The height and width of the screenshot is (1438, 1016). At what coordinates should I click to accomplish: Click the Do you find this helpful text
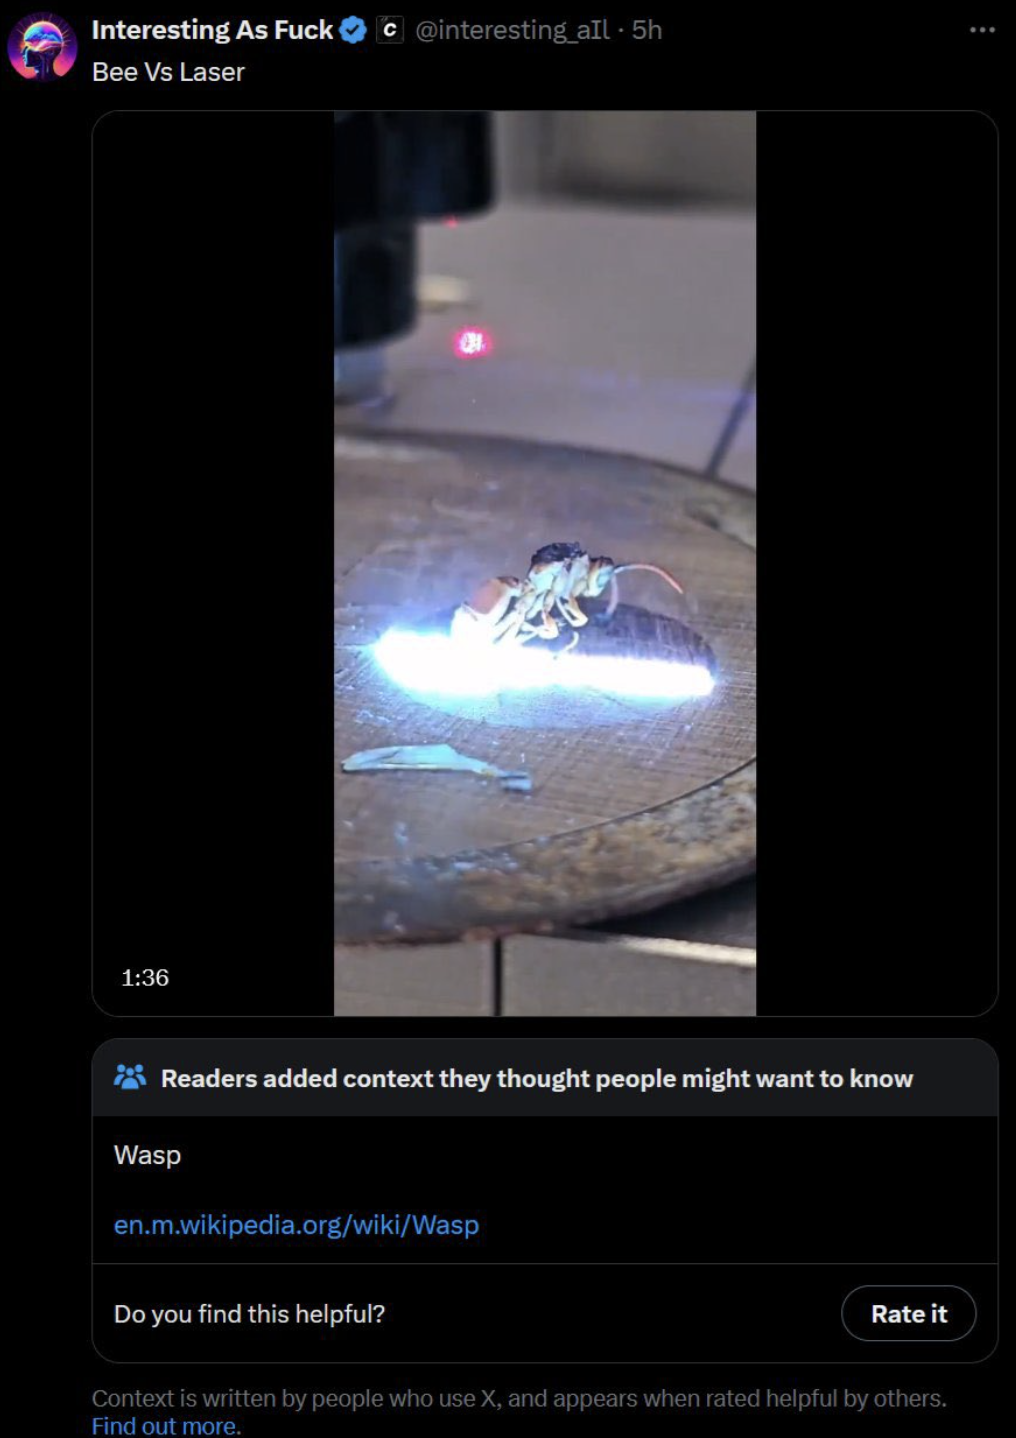[x=249, y=1314]
